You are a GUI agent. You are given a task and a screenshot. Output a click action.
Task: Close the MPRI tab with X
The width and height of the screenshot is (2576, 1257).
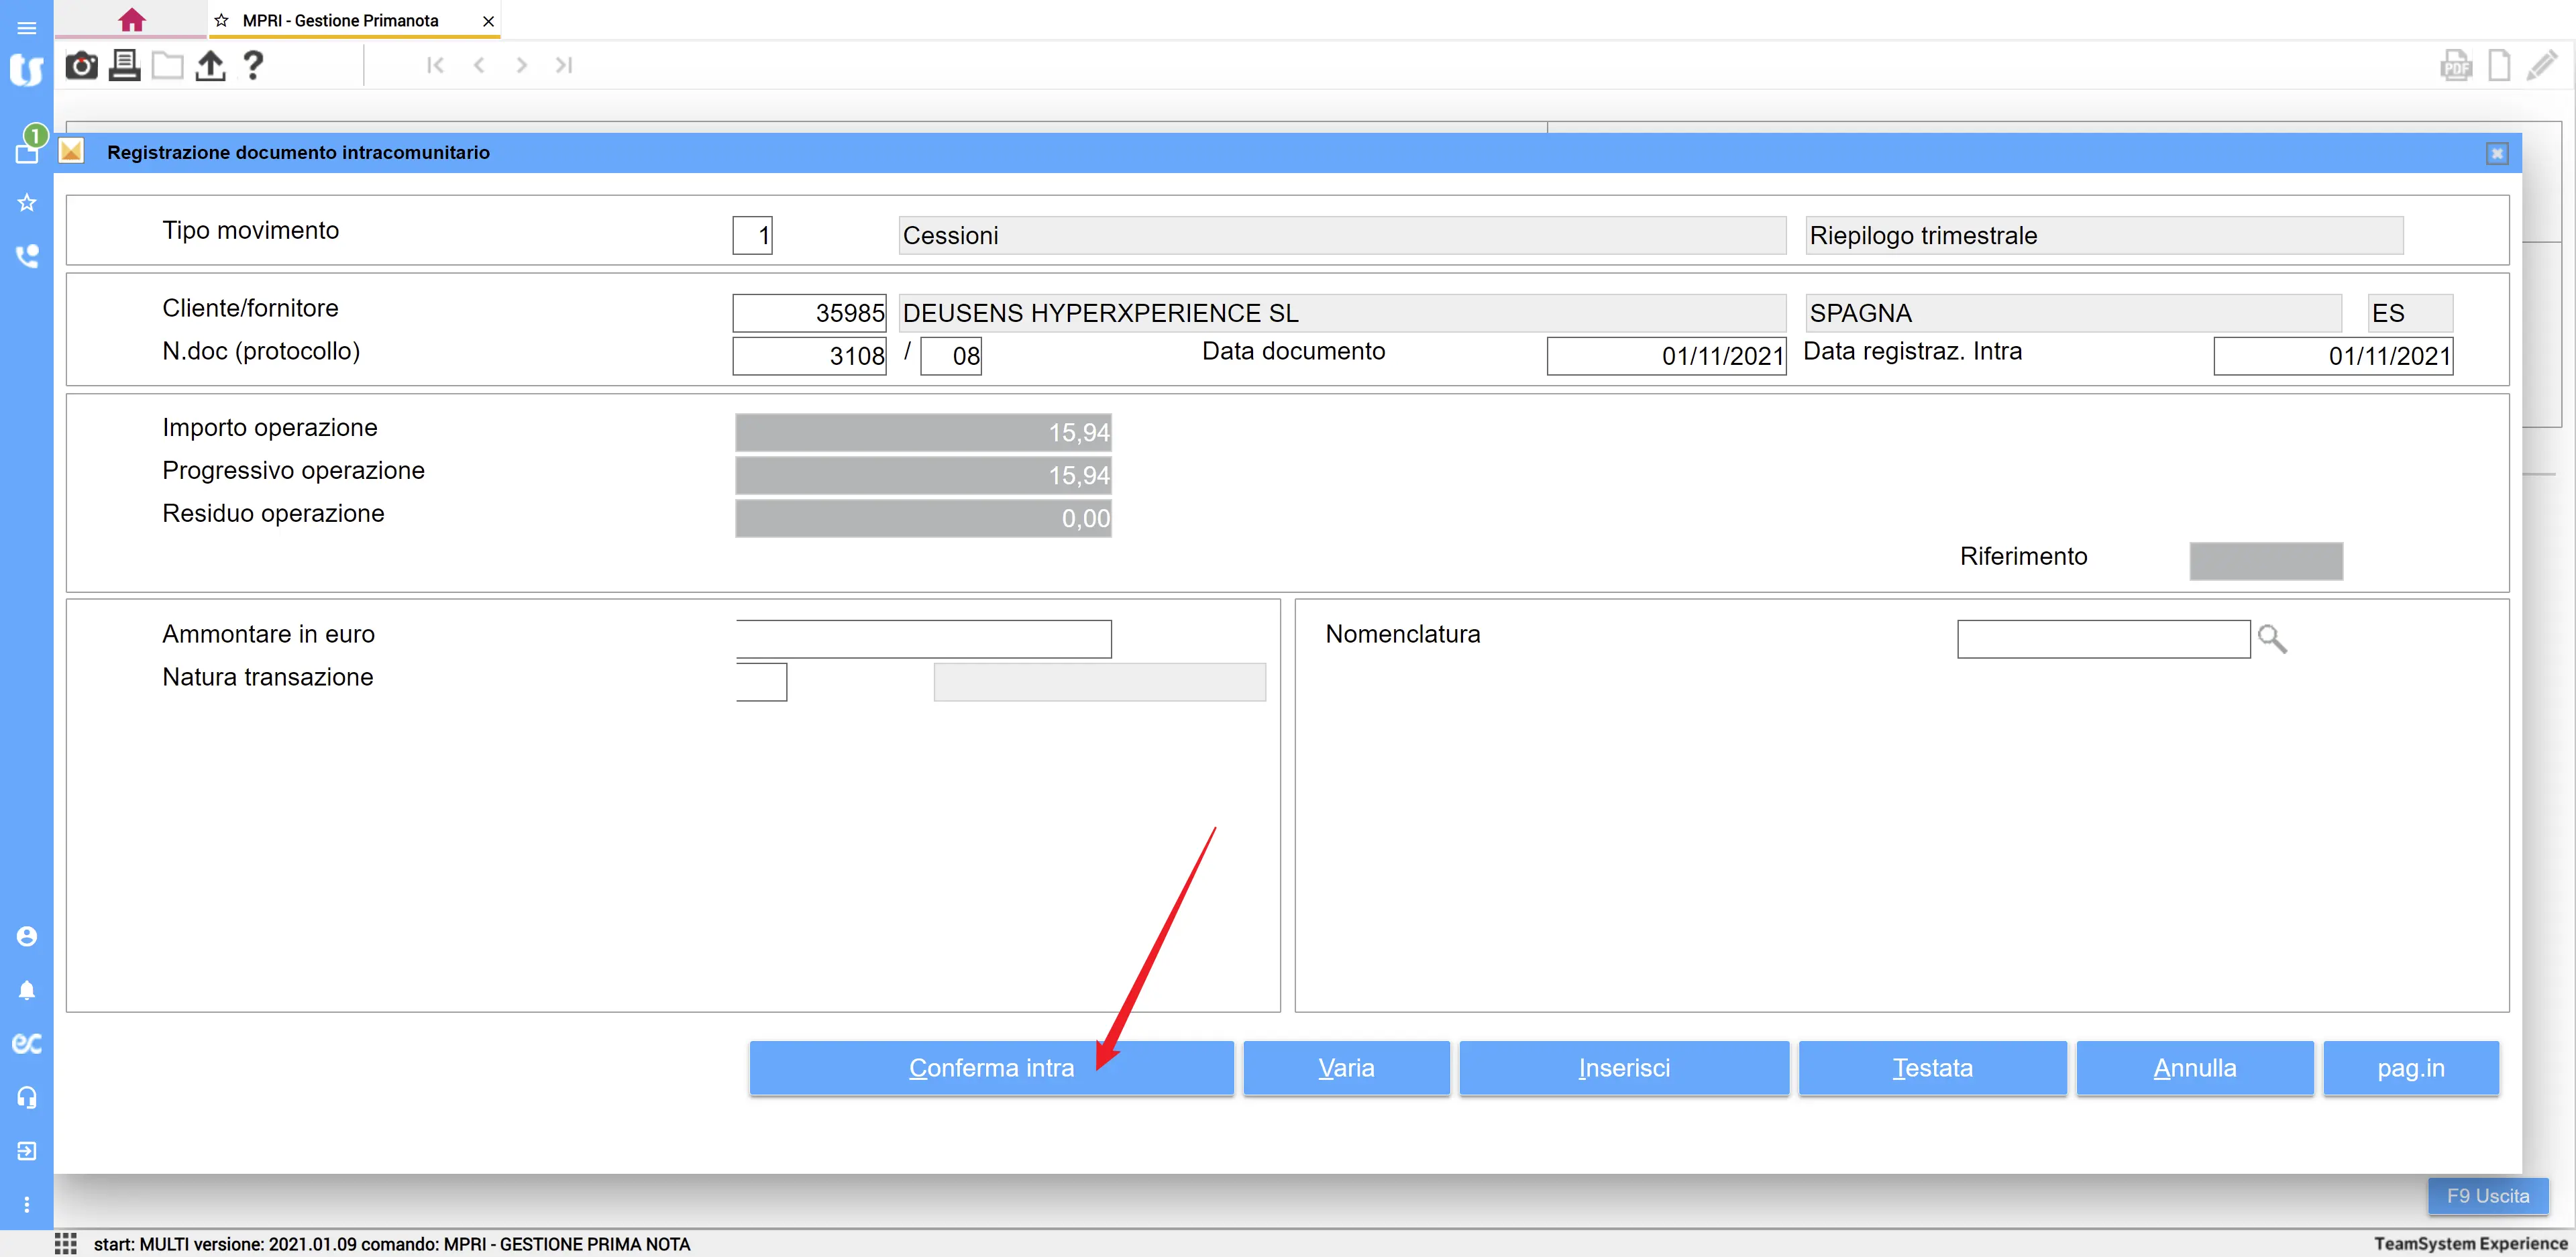click(488, 20)
